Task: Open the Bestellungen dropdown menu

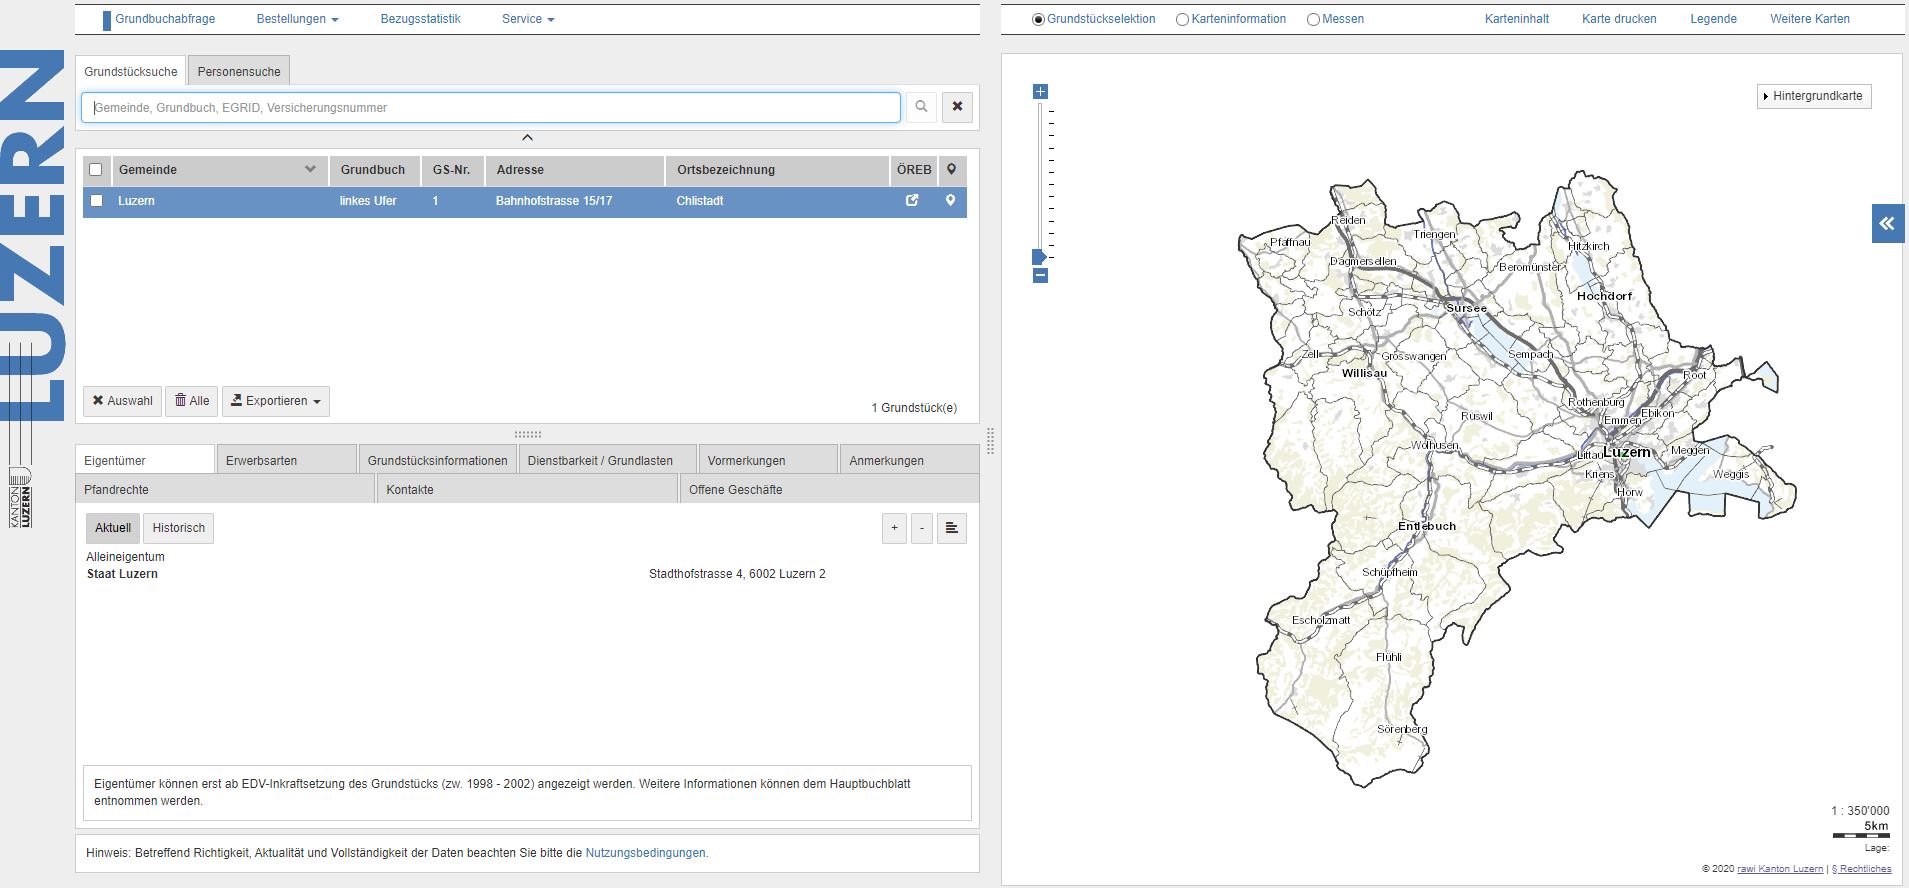Action: click(297, 19)
